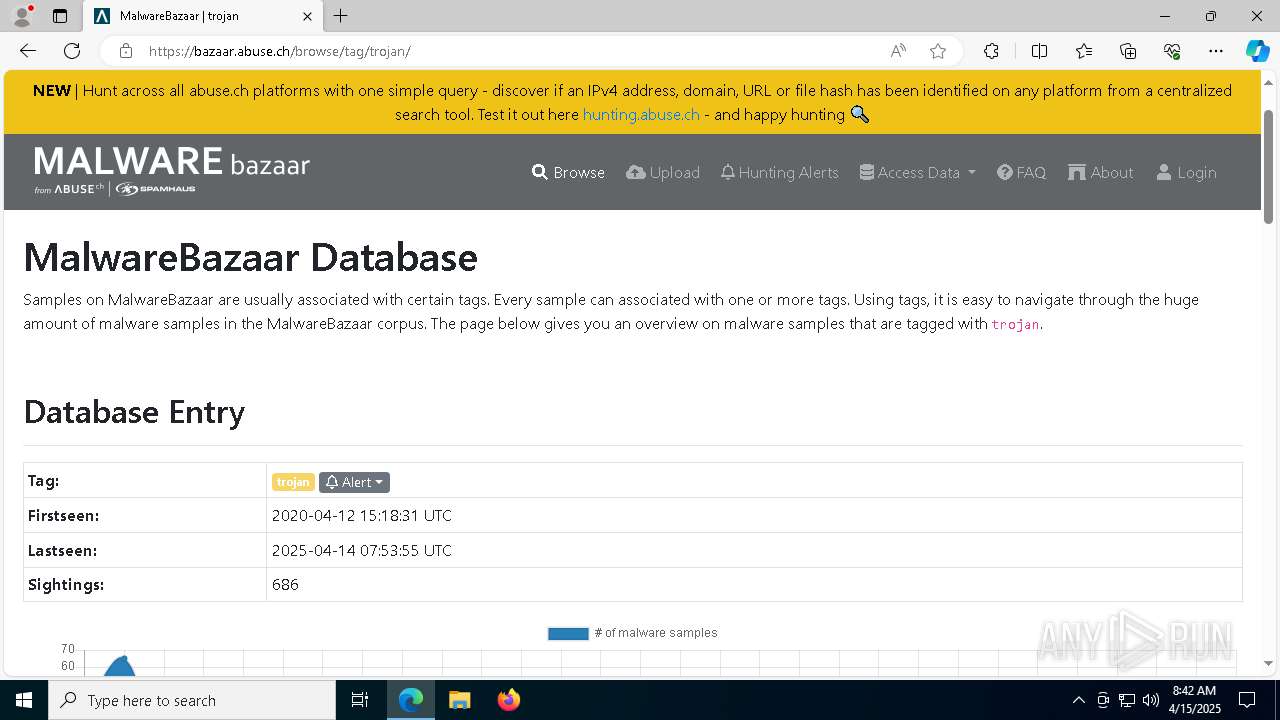This screenshot has height=720, width=1280.
Task: Toggle the '# of malware samples' legend swatch
Action: (x=568, y=633)
